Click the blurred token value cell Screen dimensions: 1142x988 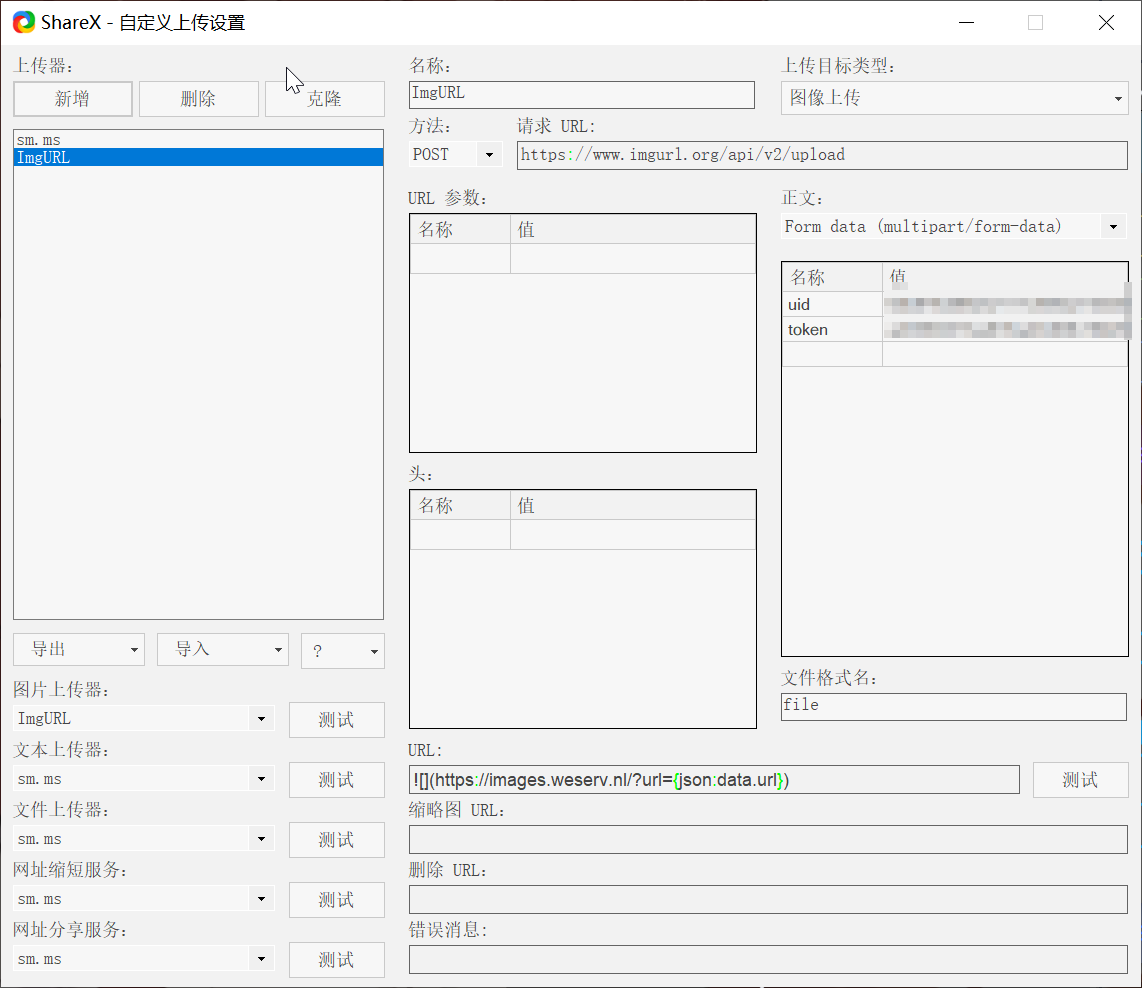(1005, 329)
